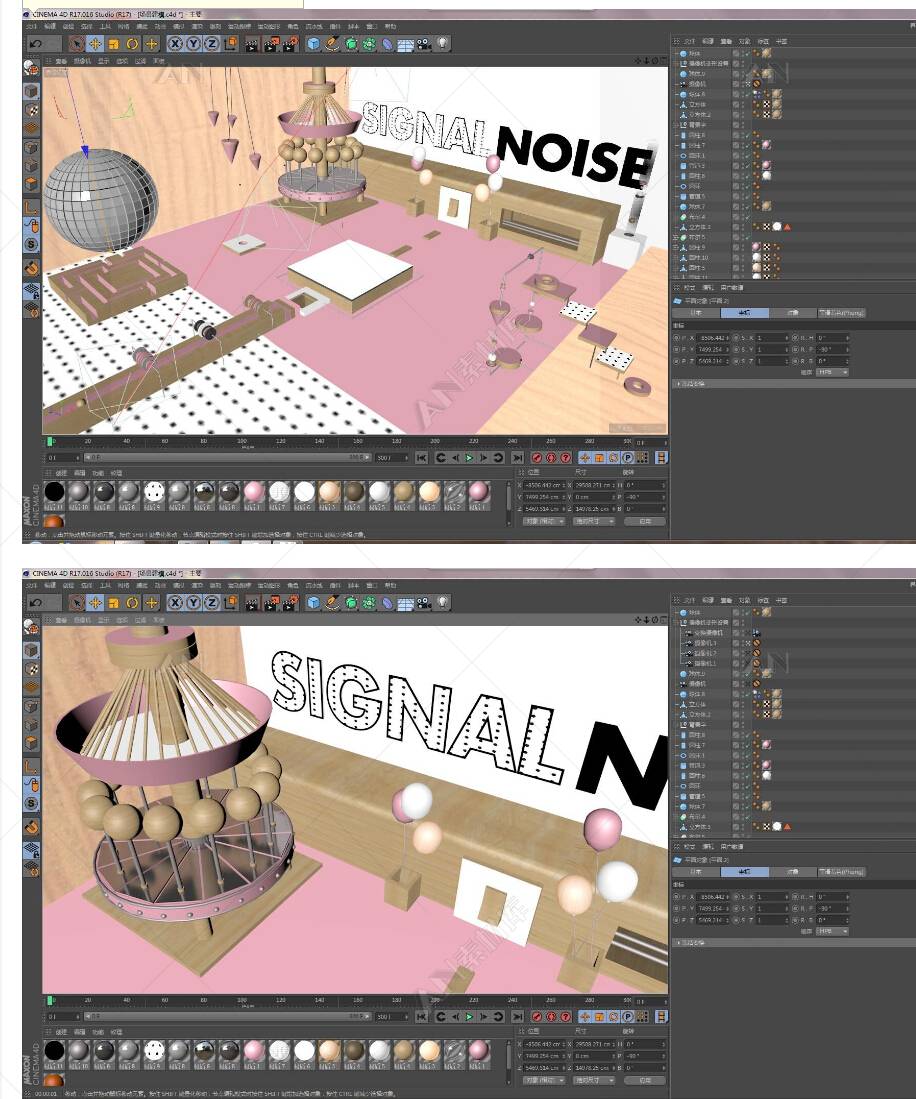
Task: Toggle the Y axis lock in the upper toolbar
Action: (x=193, y=43)
